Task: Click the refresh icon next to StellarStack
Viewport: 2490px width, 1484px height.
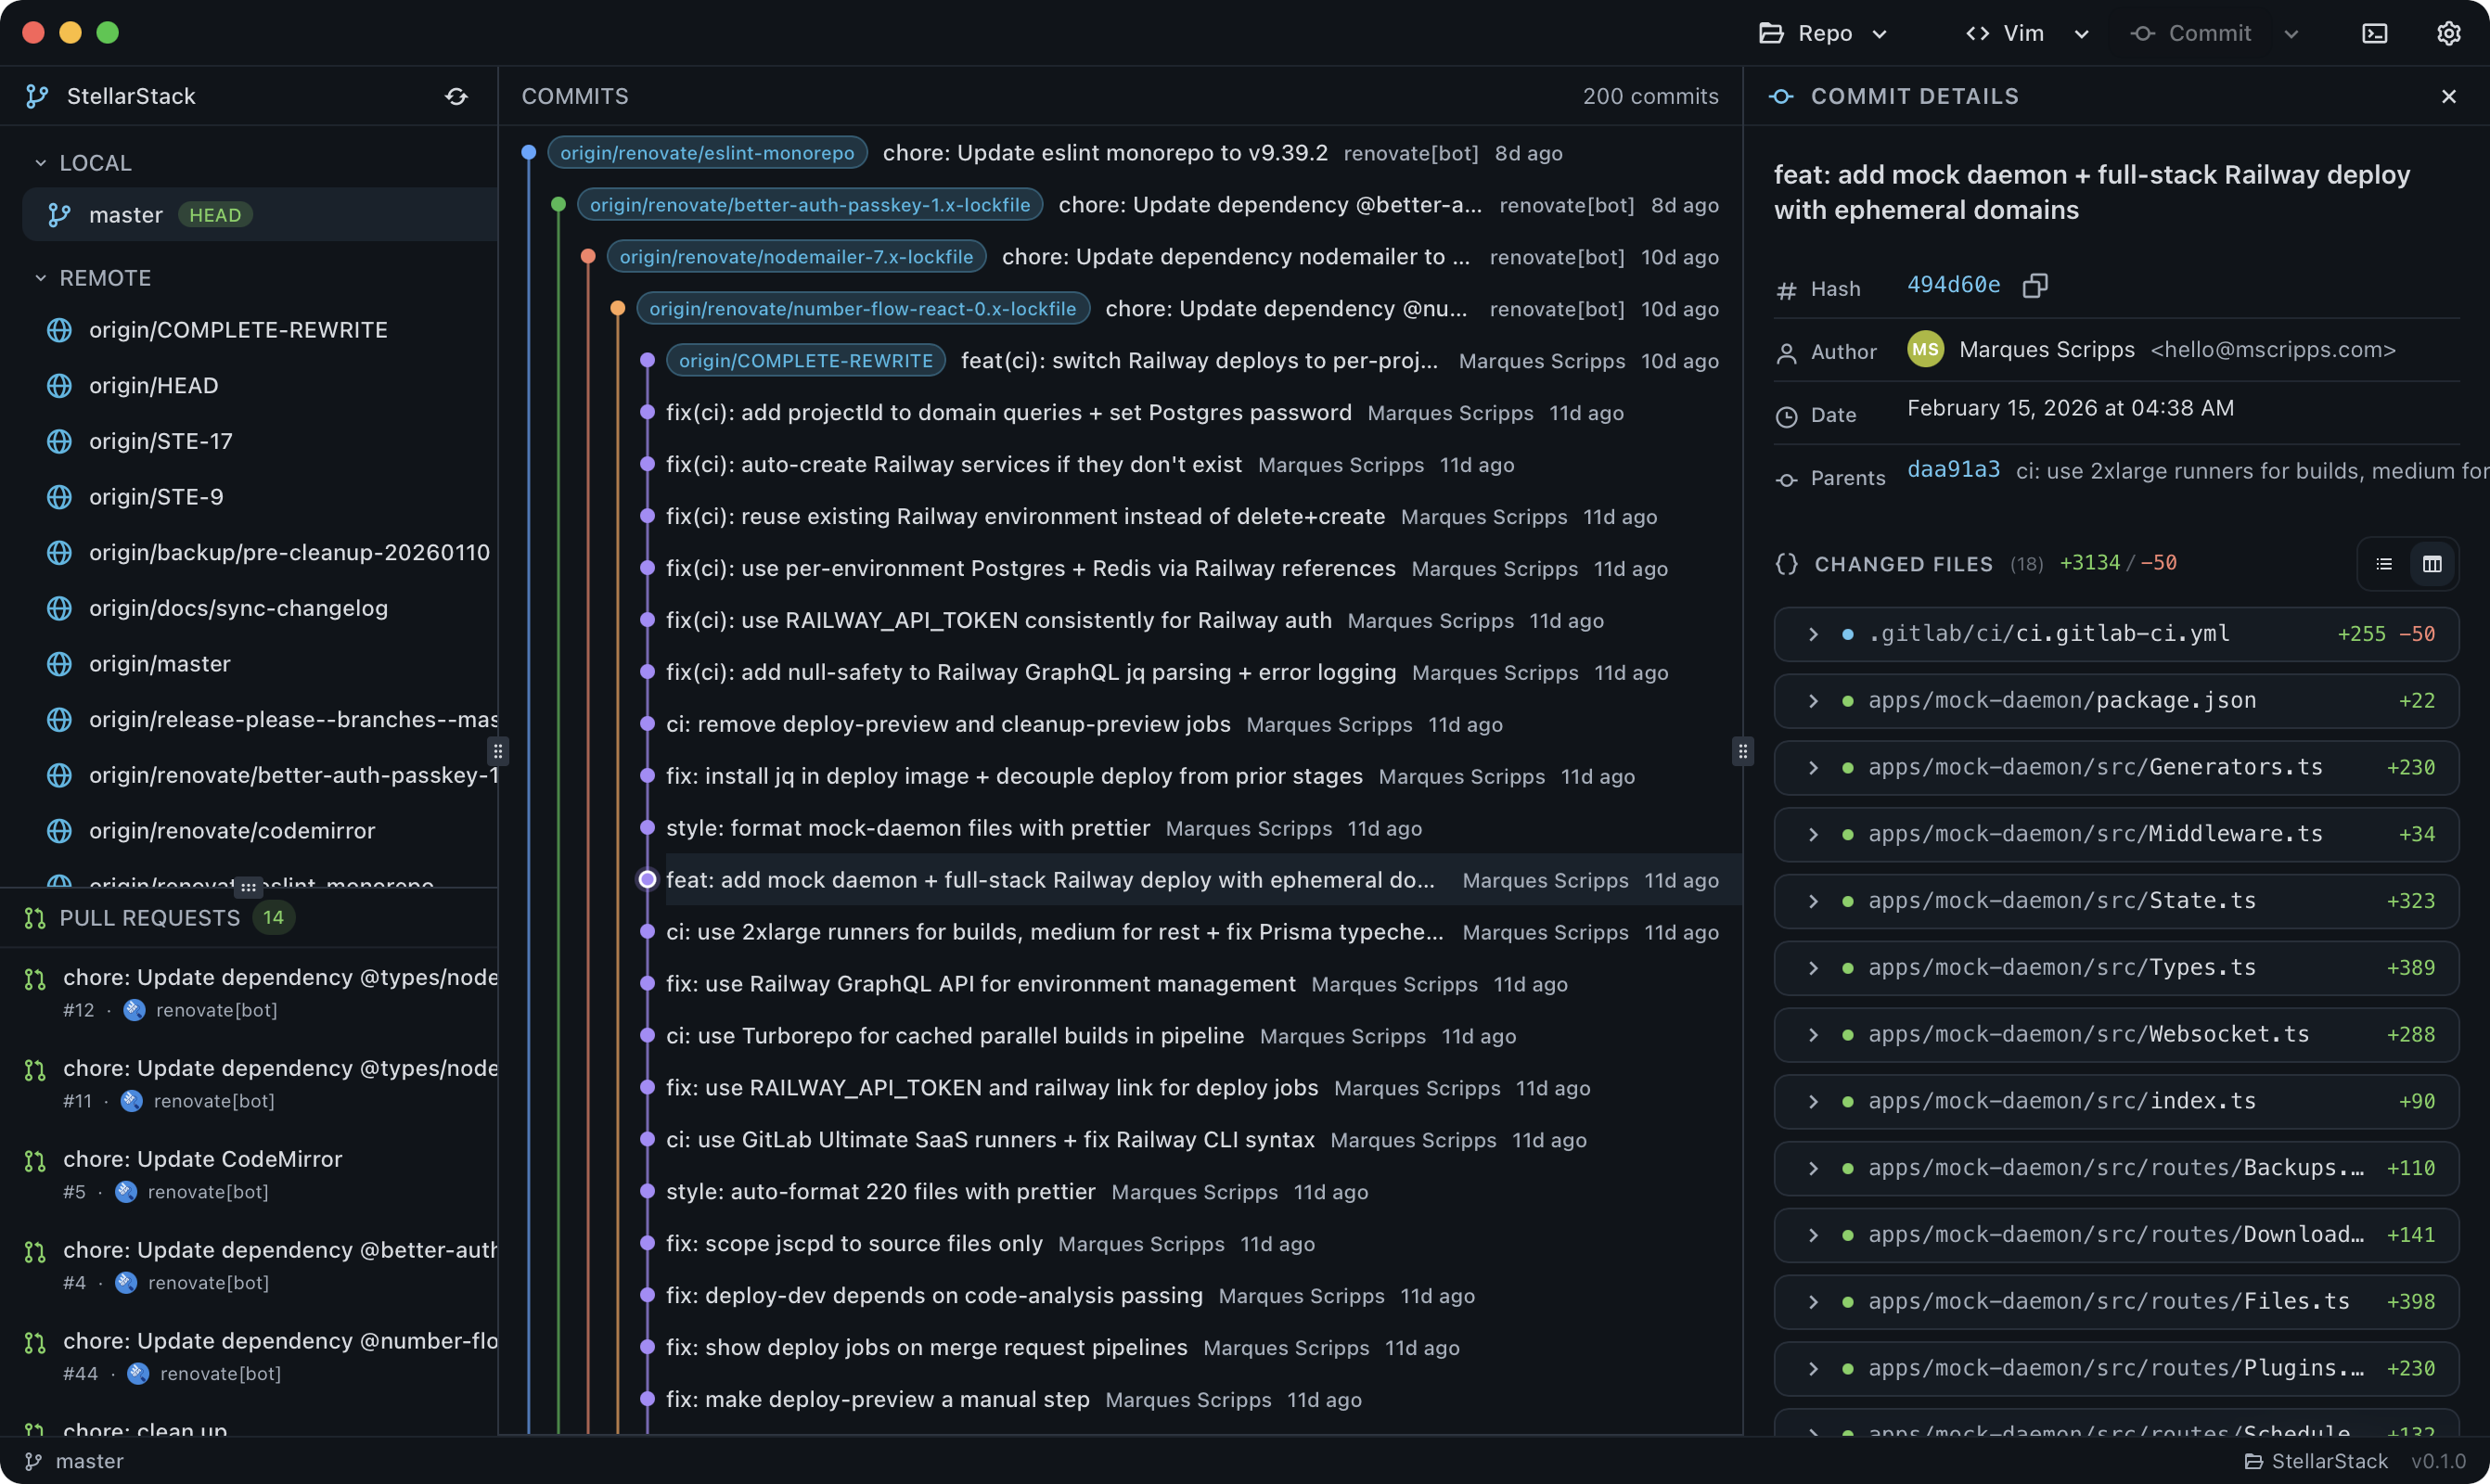Action: point(456,96)
